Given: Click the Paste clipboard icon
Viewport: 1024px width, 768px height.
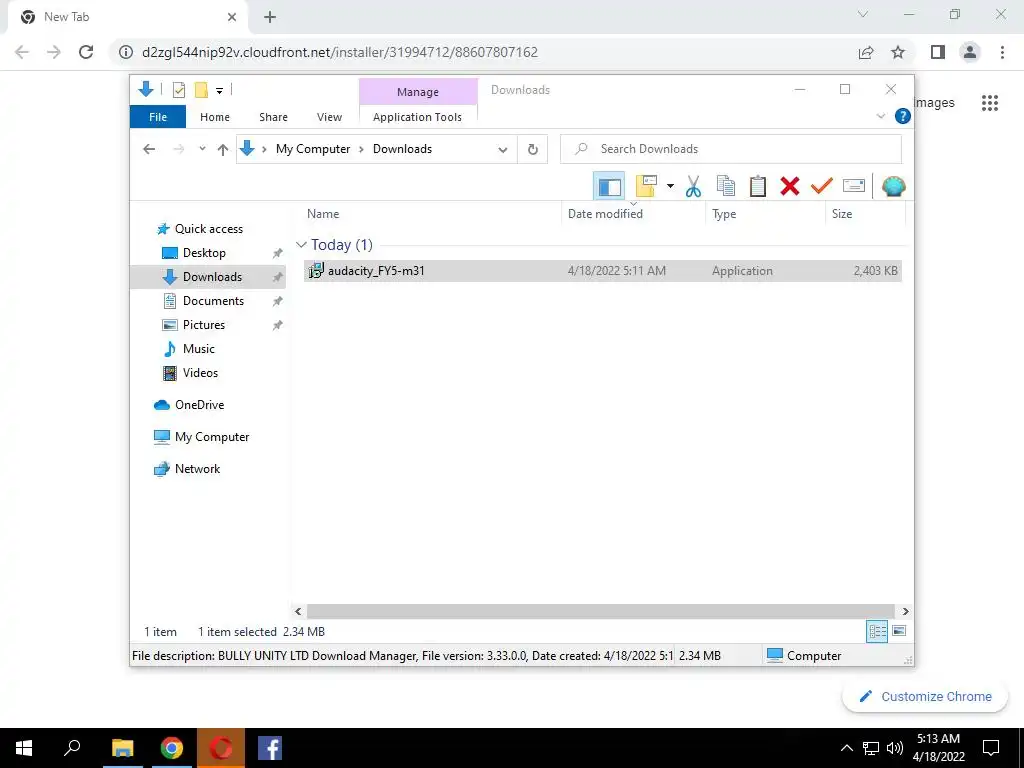Looking at the screenshot, I should [757, 186].
